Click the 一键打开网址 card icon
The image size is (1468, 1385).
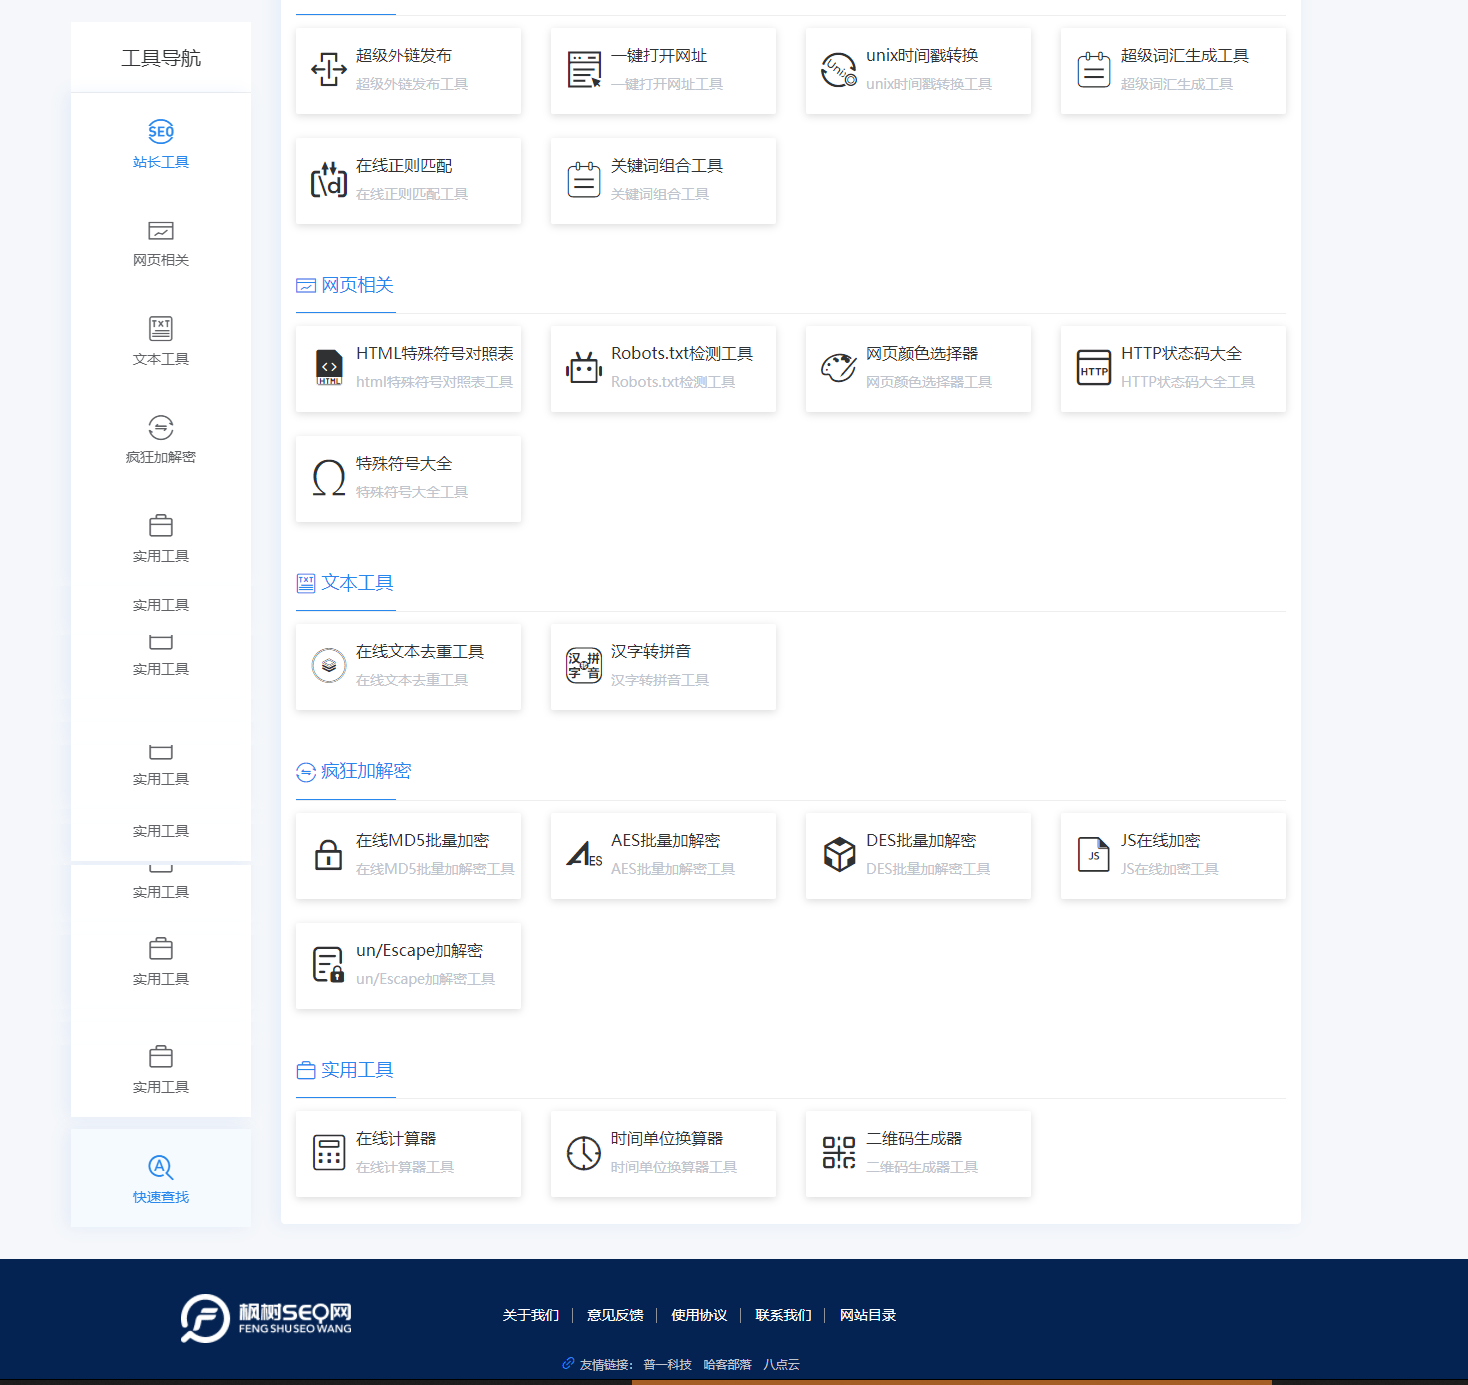pyautogui.click(x=584, y=70)
